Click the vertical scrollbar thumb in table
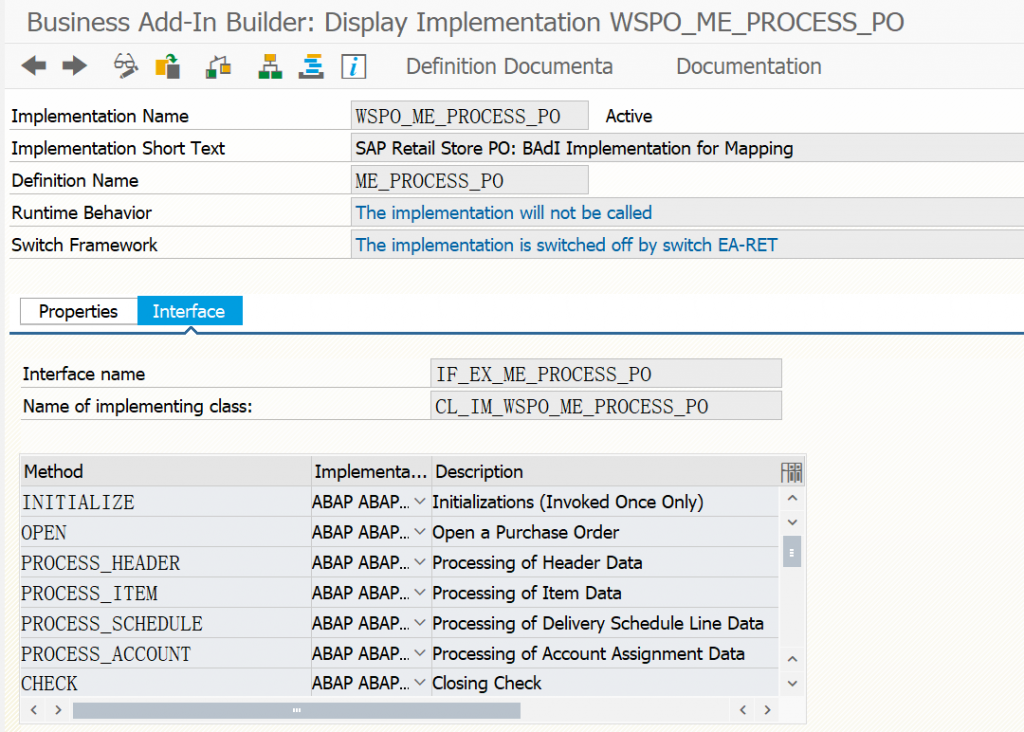 [792, 551]
